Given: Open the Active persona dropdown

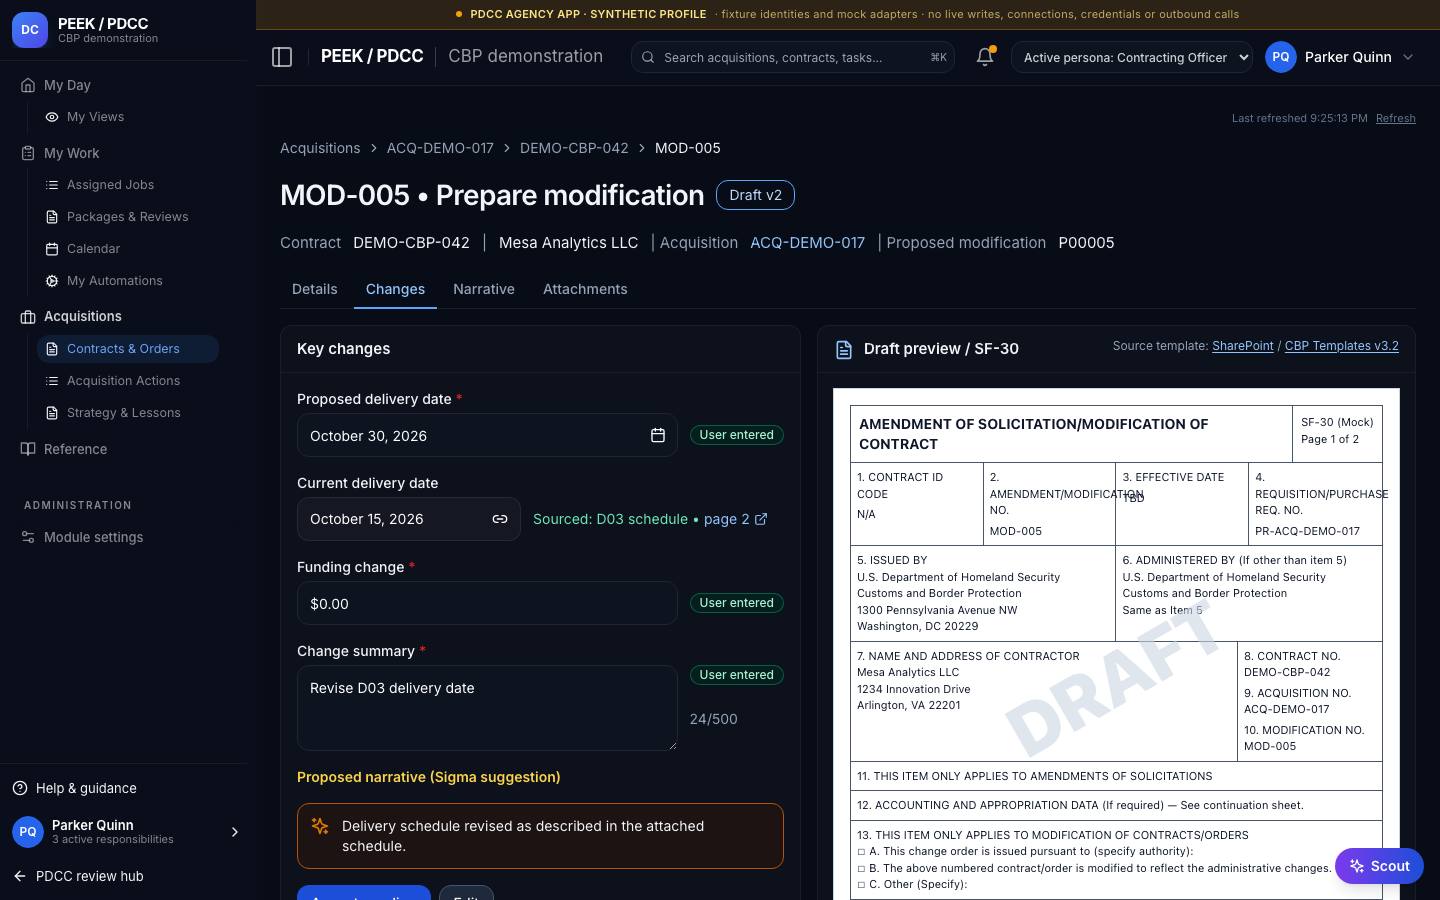Looking at the screenshot, I should pos(1132,57).
